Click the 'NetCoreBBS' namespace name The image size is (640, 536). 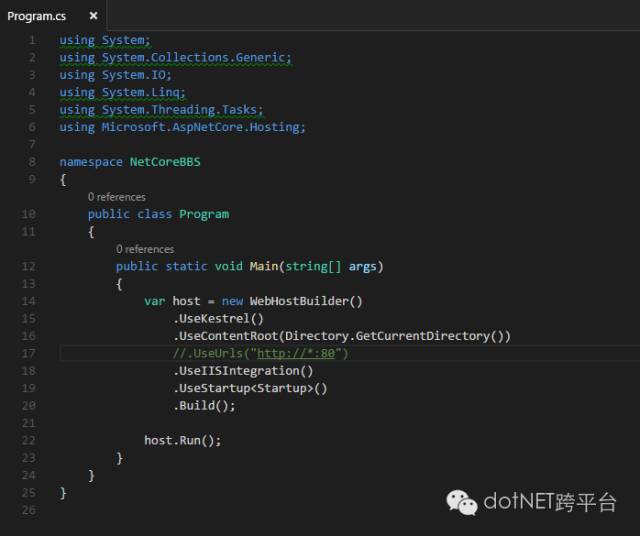coord(165,162)
